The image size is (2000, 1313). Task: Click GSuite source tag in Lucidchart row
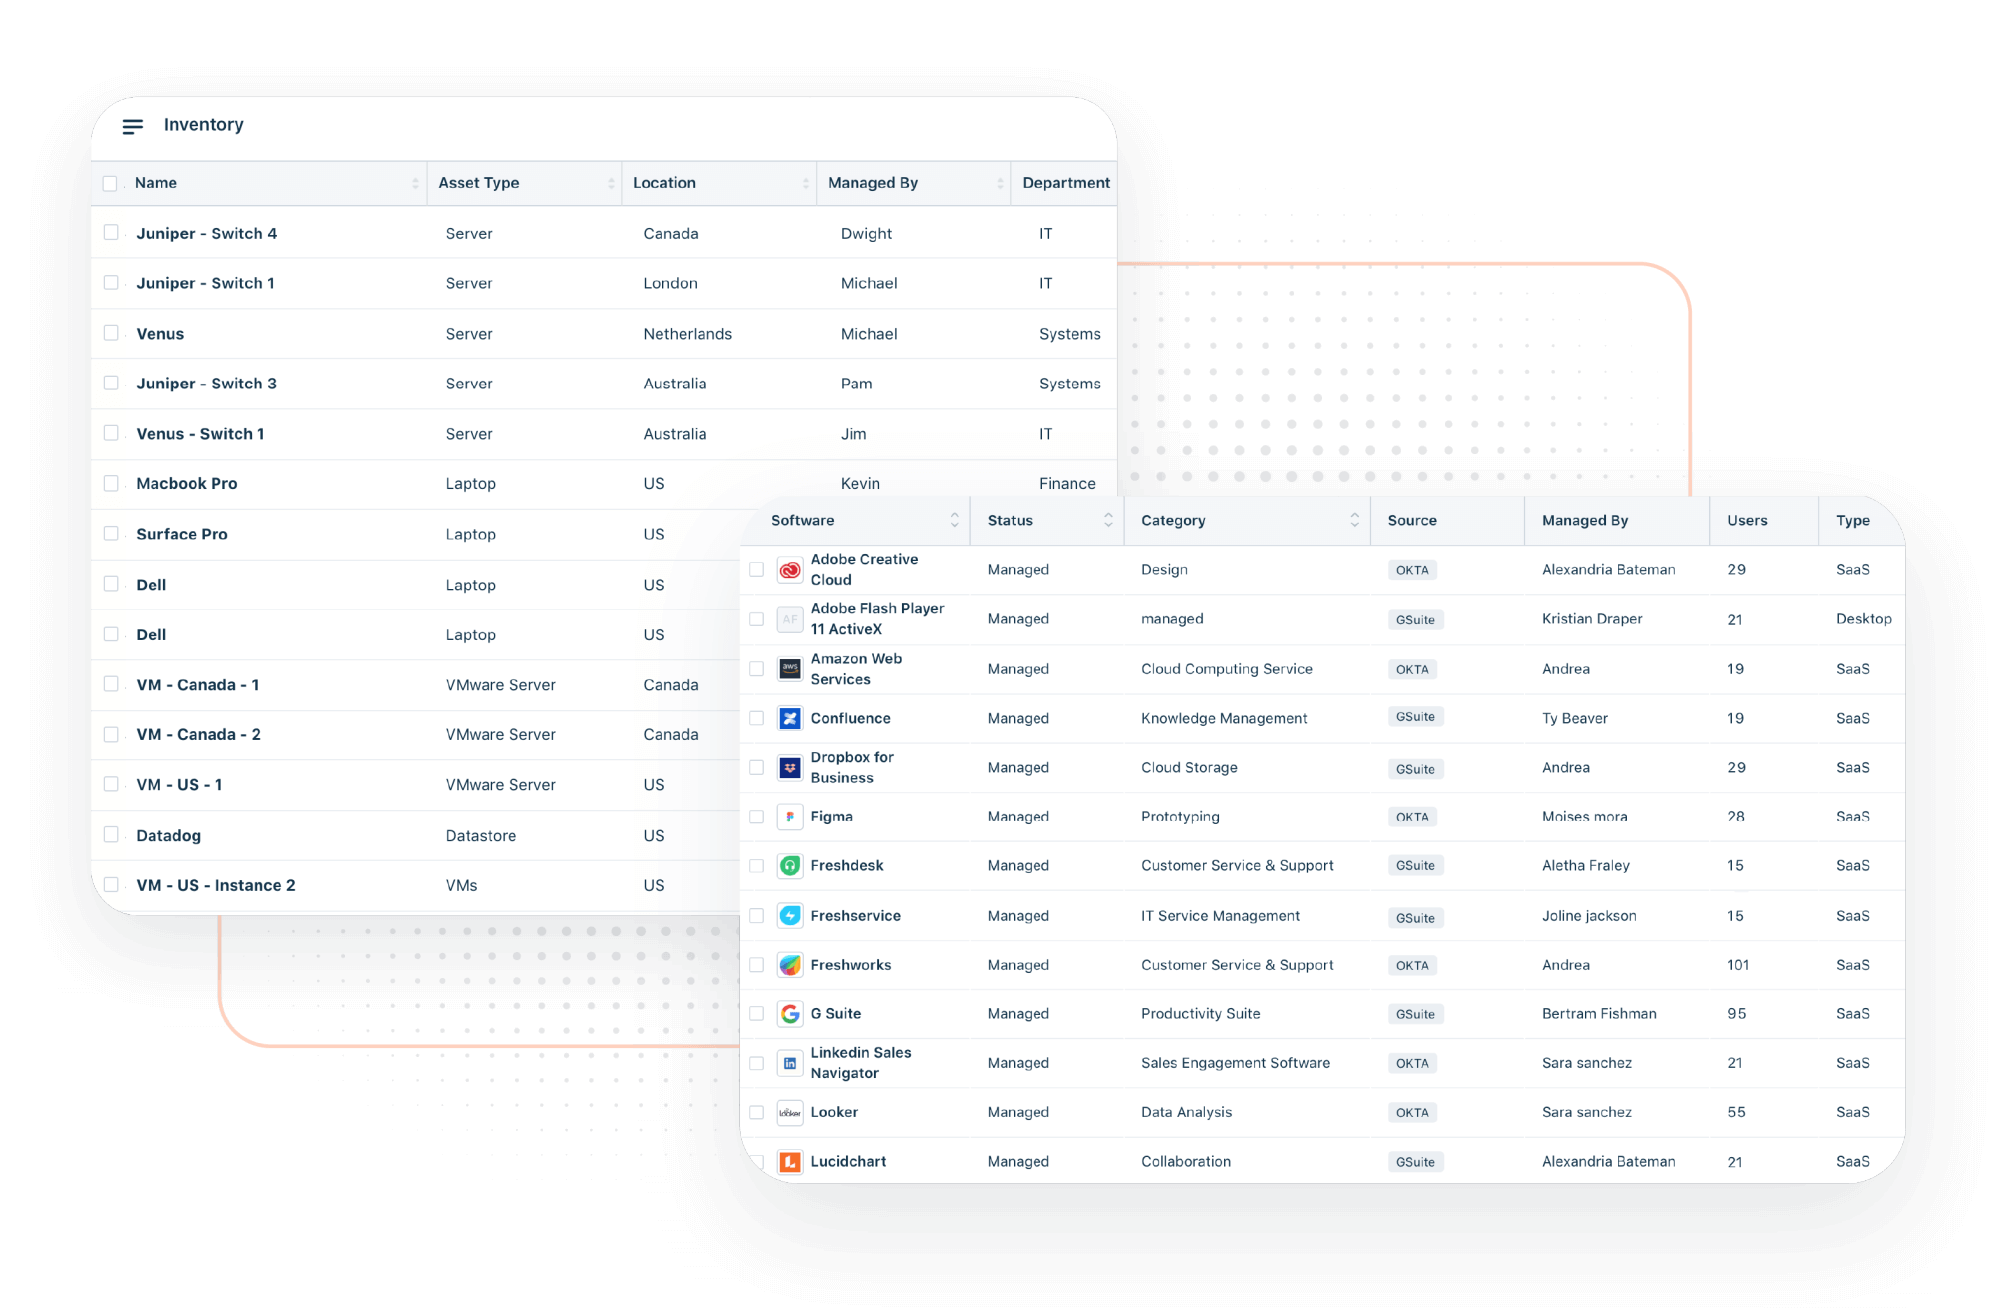1415,1162
